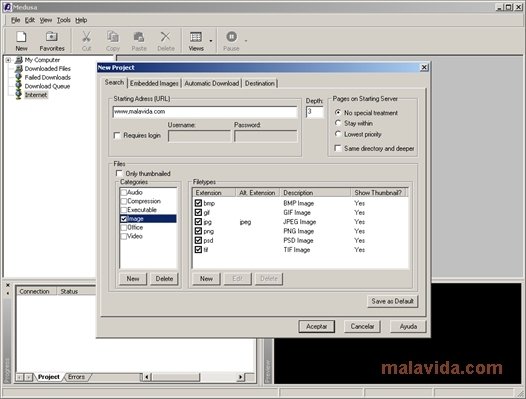This screenshot has width=526, height=399.
Task: Open the Views dropdown arrow
Action: point(211,41)
